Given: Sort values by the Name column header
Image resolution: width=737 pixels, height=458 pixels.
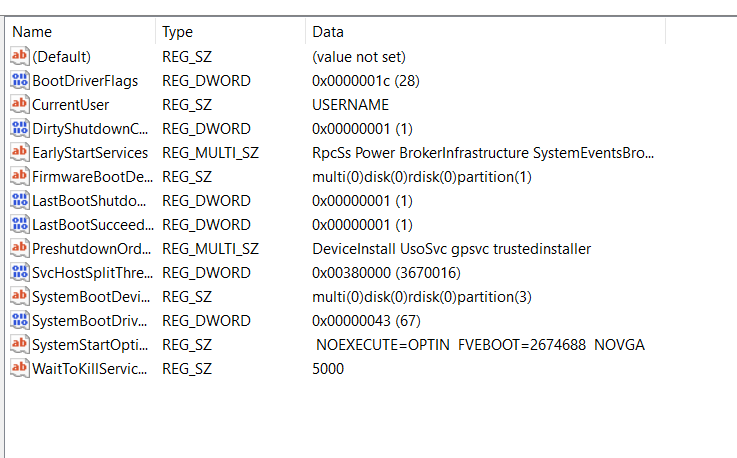Looking at the screenshot, I should click(x=80, y=32).
